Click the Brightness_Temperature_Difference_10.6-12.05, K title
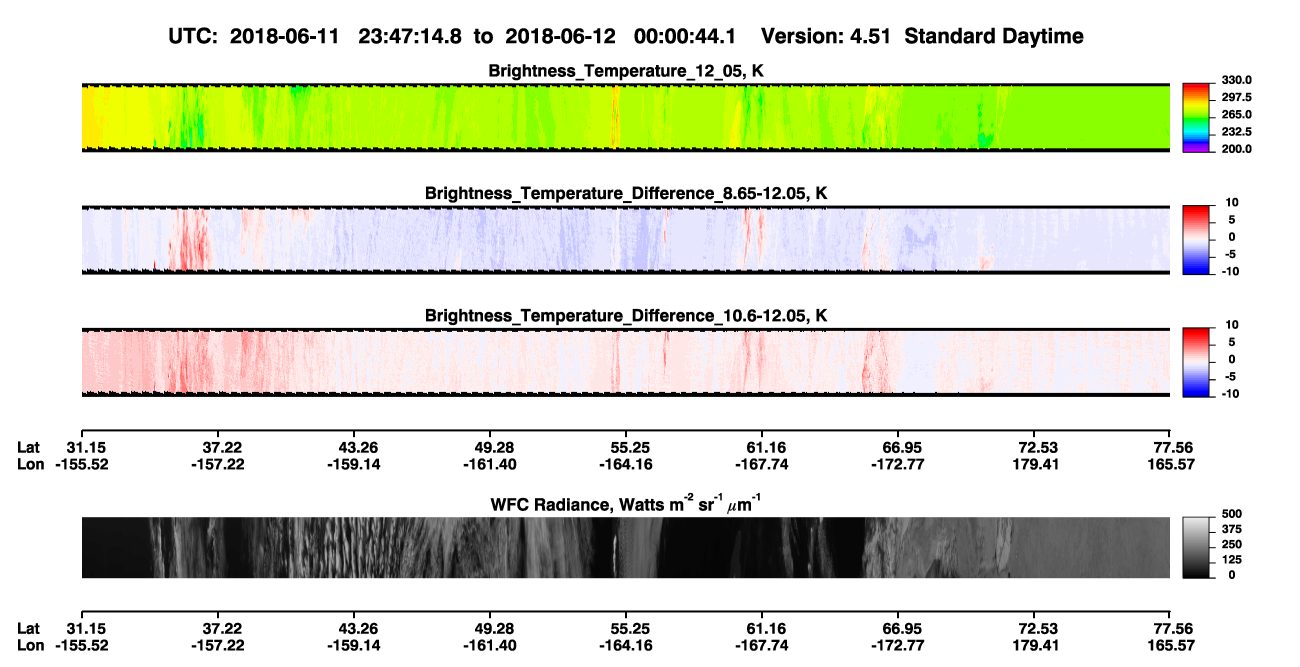The width and height of the screenshot is (1300, 667). point(626,315)
